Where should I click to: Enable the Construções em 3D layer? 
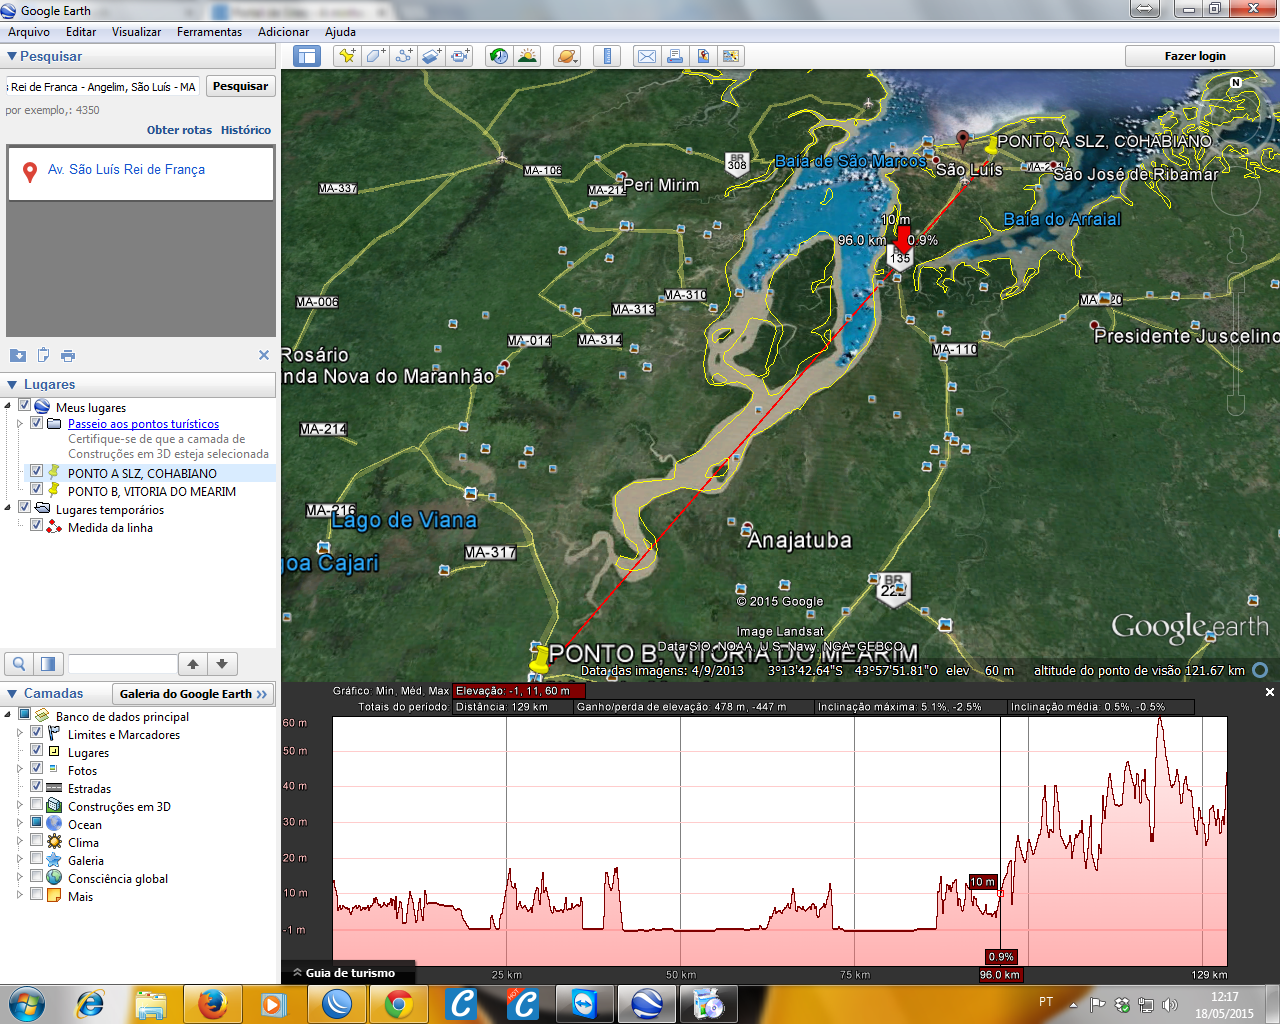[x=37, y=805]
